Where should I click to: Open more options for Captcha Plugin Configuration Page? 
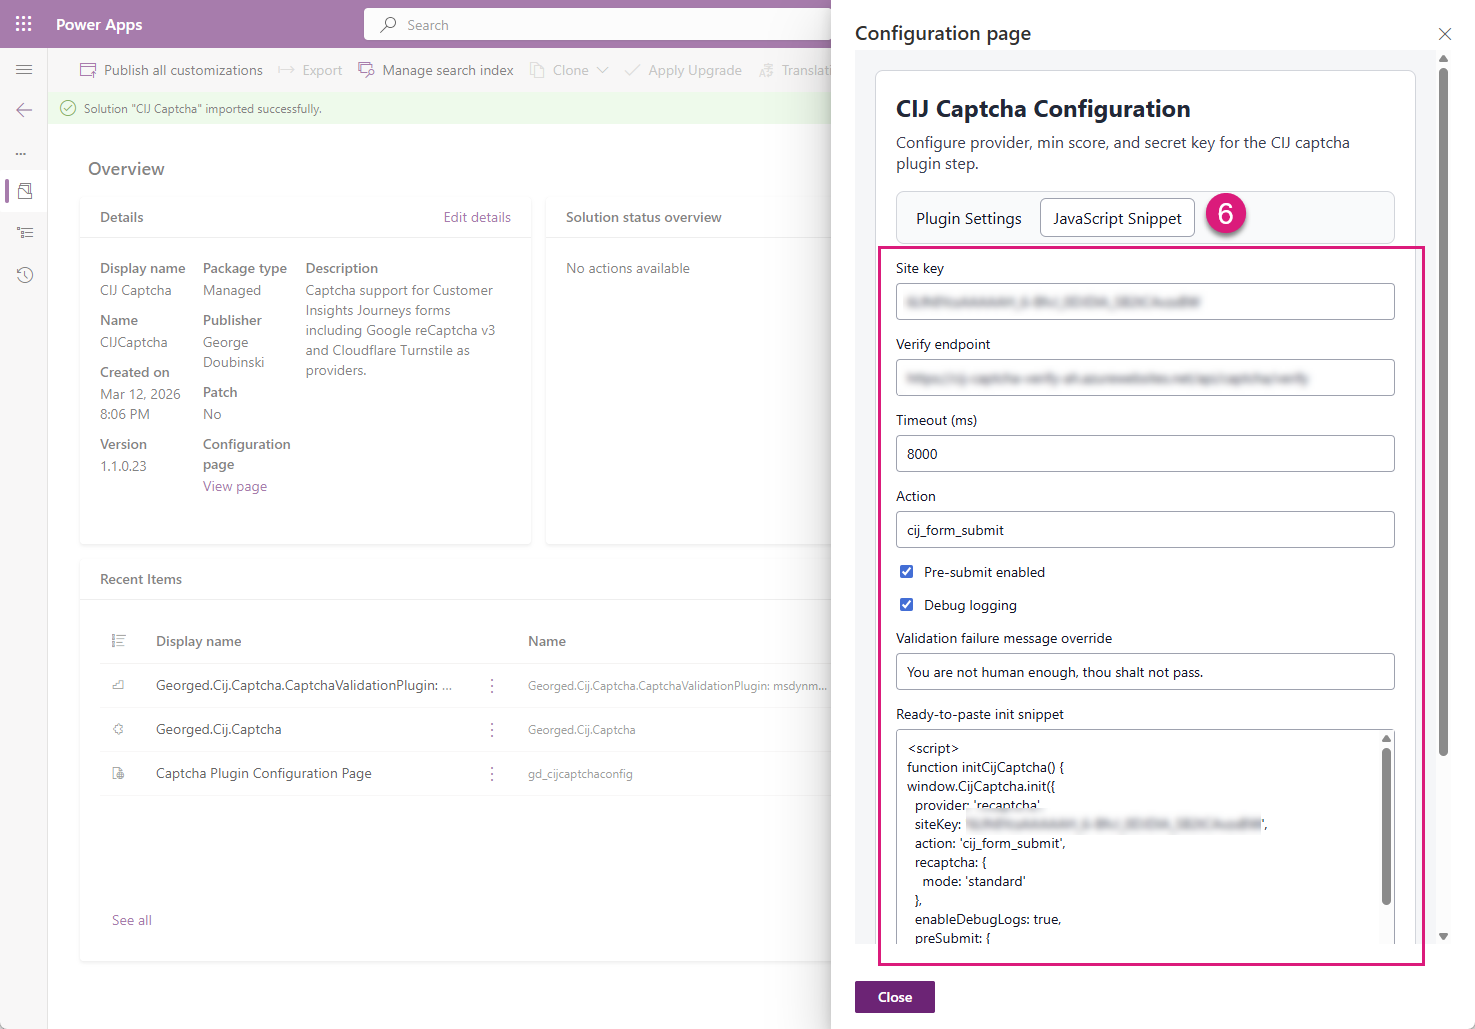tap(492, 773)
